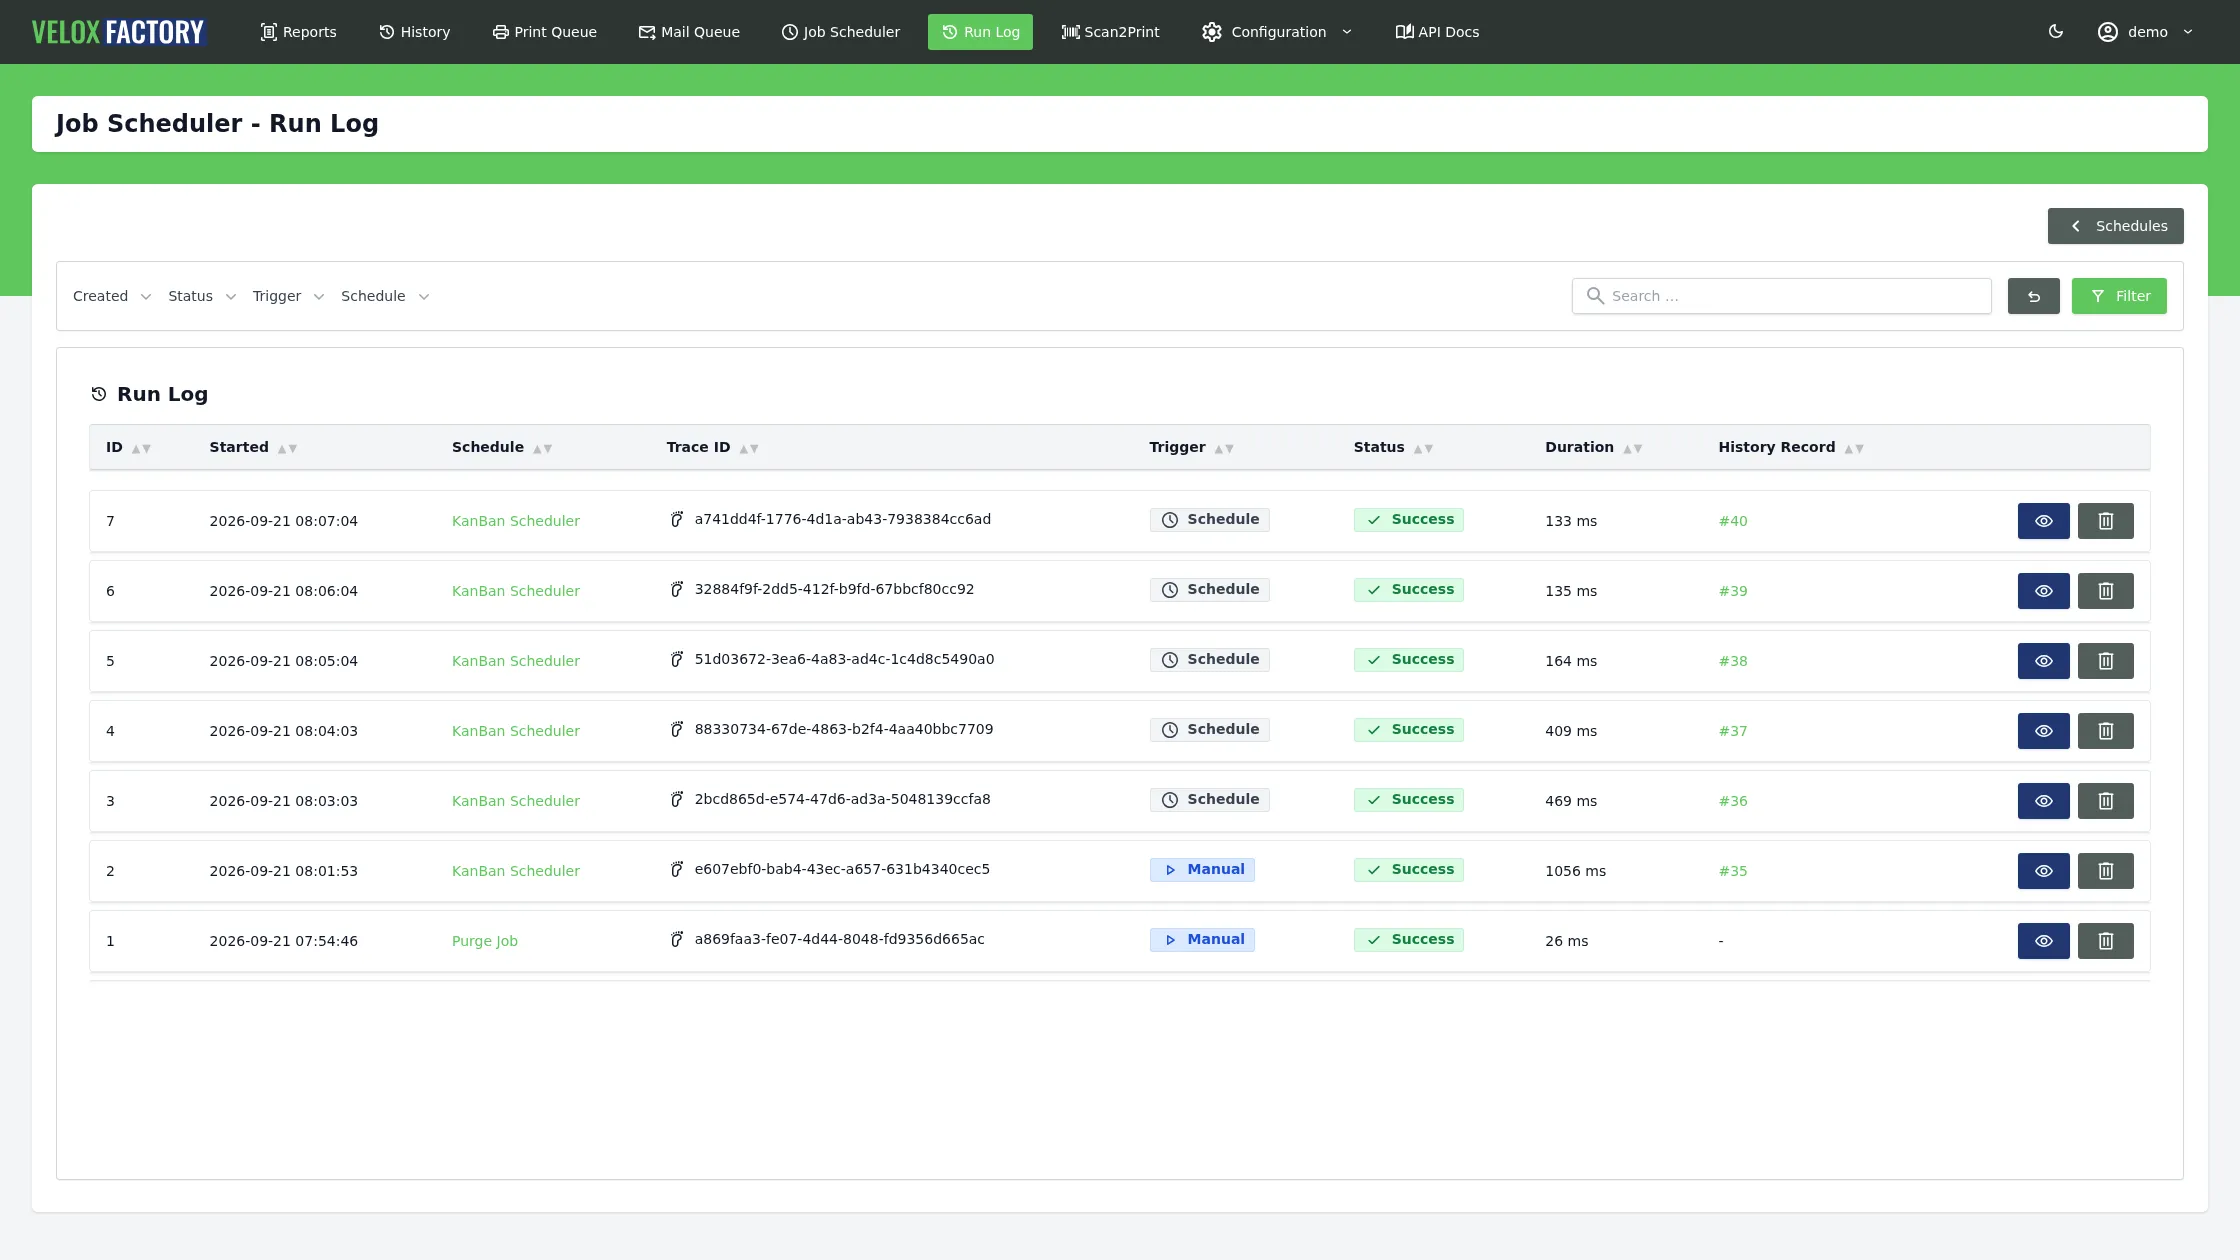Navigate to Job Scheduler
The image size is (2240, 1260).
[x=840, y=32]
